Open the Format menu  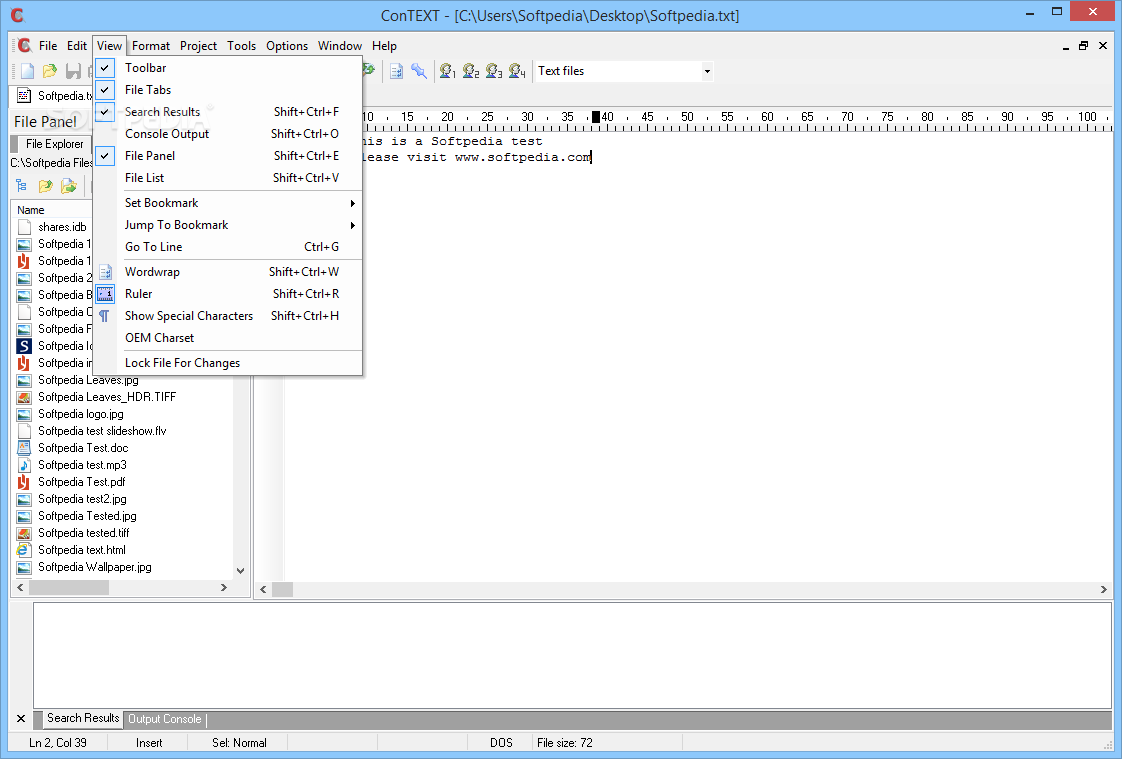tap(151, 46)
